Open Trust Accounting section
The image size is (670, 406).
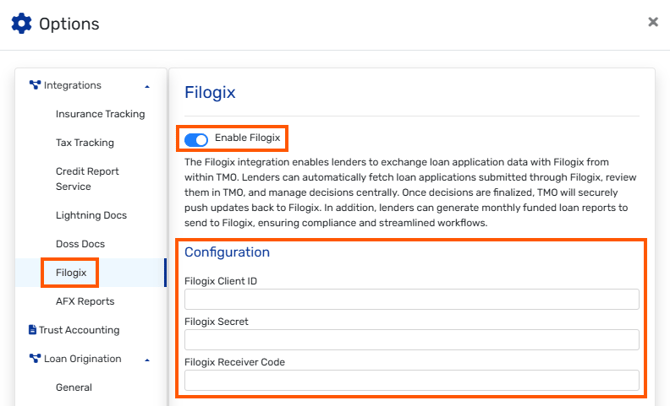pyautogui.click(x=79, y=330)
